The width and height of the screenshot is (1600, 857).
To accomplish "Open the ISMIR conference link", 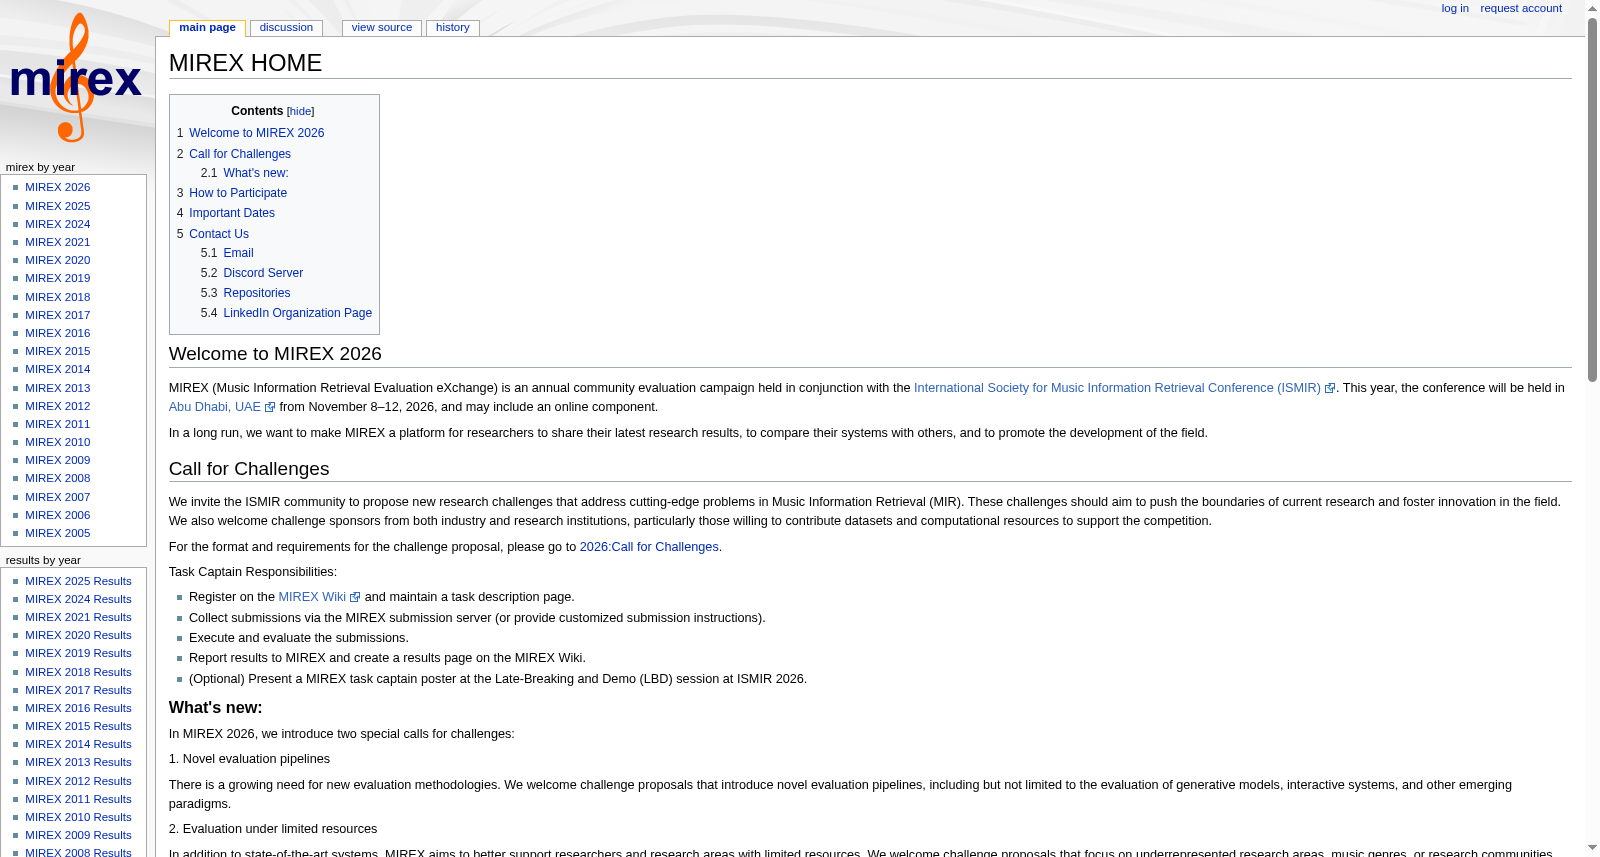I will point(1117,388).
